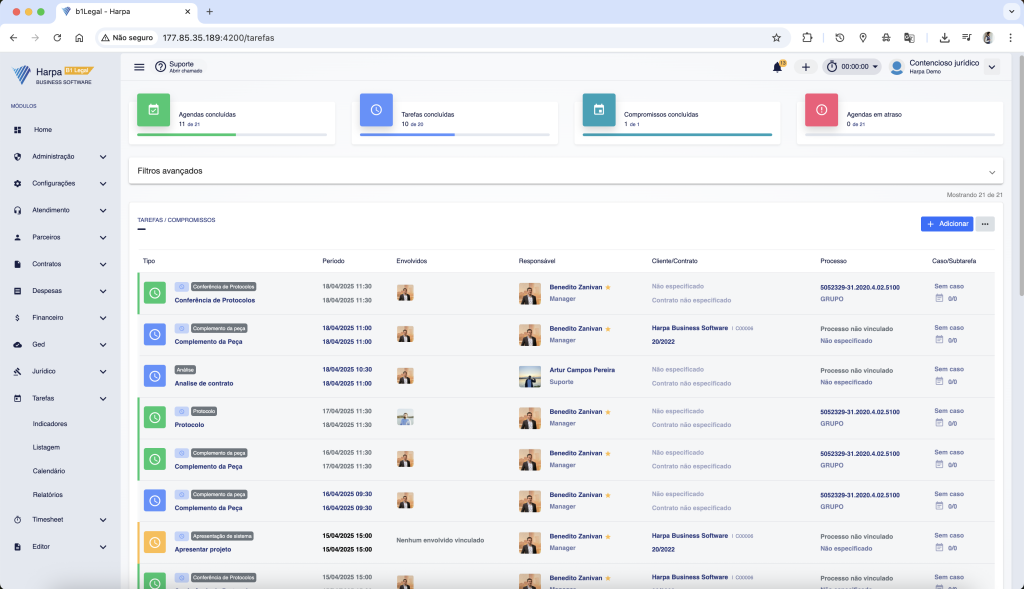The height and width of the screenshot is (589, 1024).
Task: Open the Indicadores submenu item
Action: pos(50,424)
